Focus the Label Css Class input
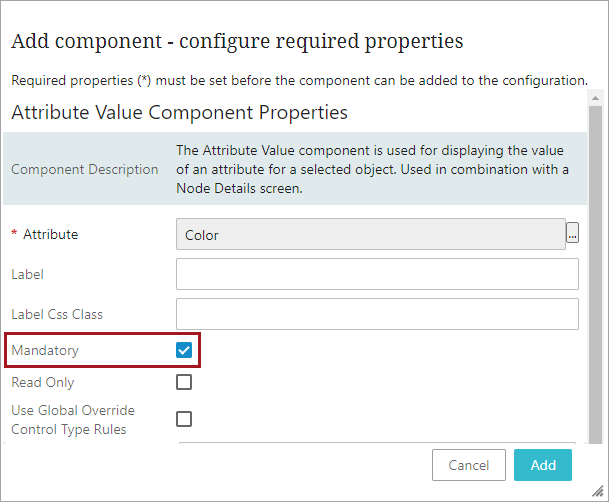This screenshot has height=502, width=609. pos(377,314)
